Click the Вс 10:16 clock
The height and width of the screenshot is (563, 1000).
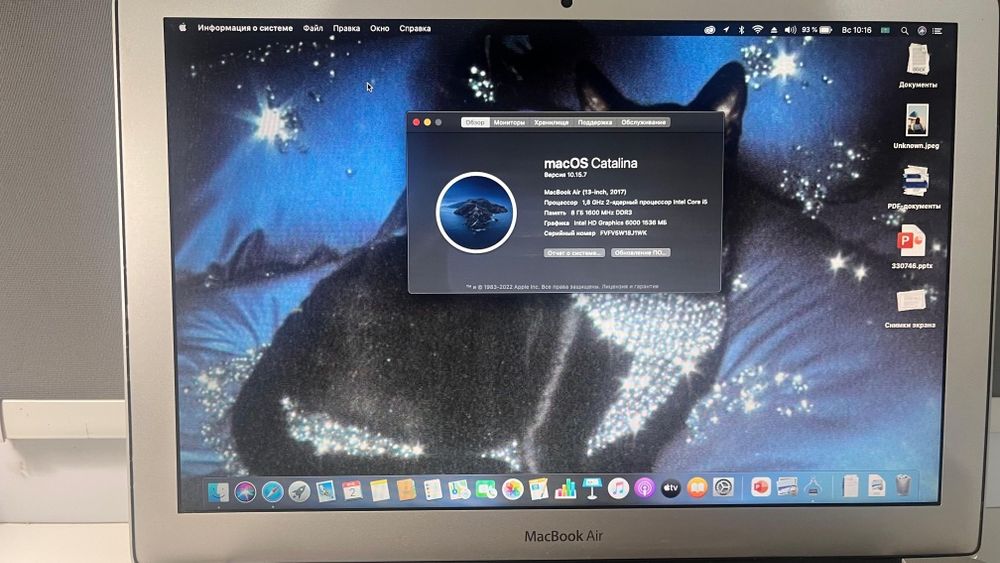pos(856,30)
